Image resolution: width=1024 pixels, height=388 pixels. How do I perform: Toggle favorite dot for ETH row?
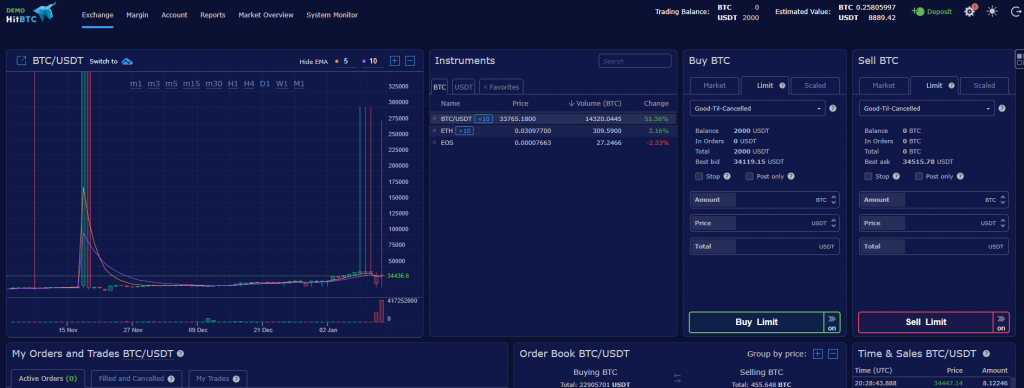[x=434, y=131]
